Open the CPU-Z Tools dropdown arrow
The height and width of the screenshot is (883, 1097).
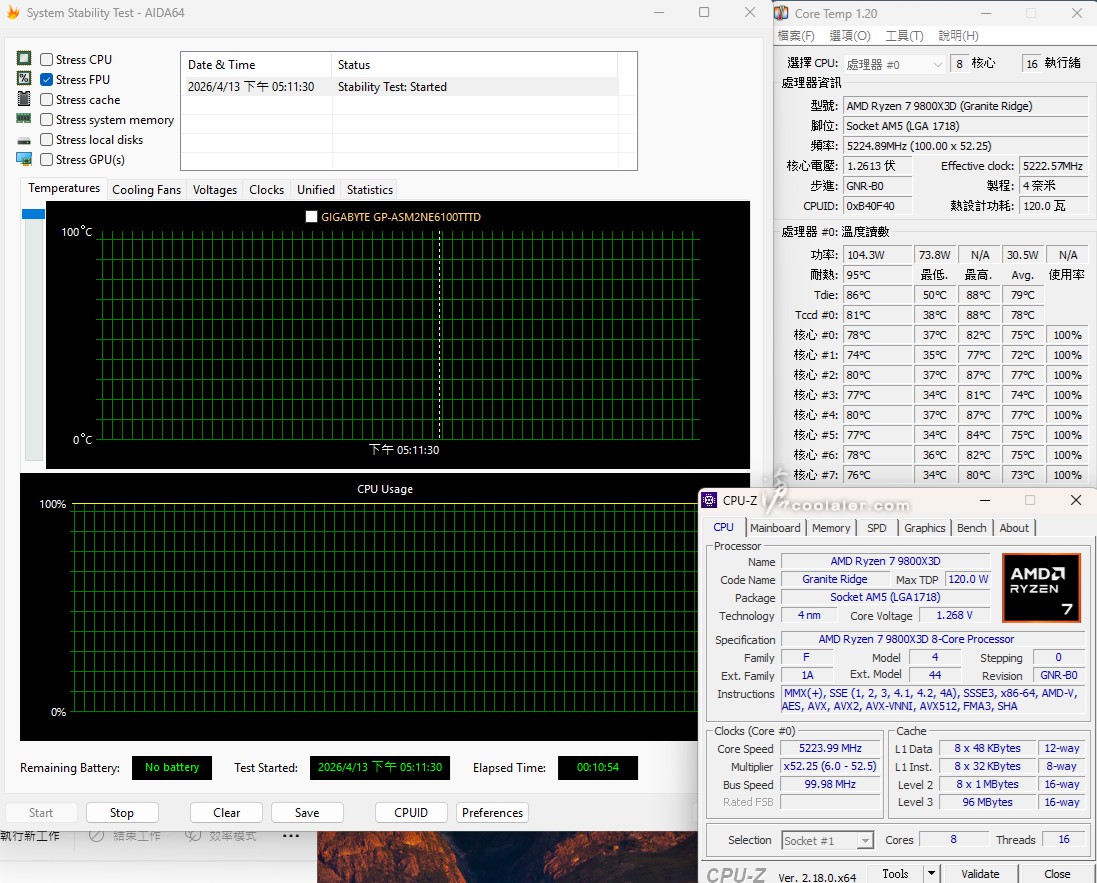[x=931, y=873]
